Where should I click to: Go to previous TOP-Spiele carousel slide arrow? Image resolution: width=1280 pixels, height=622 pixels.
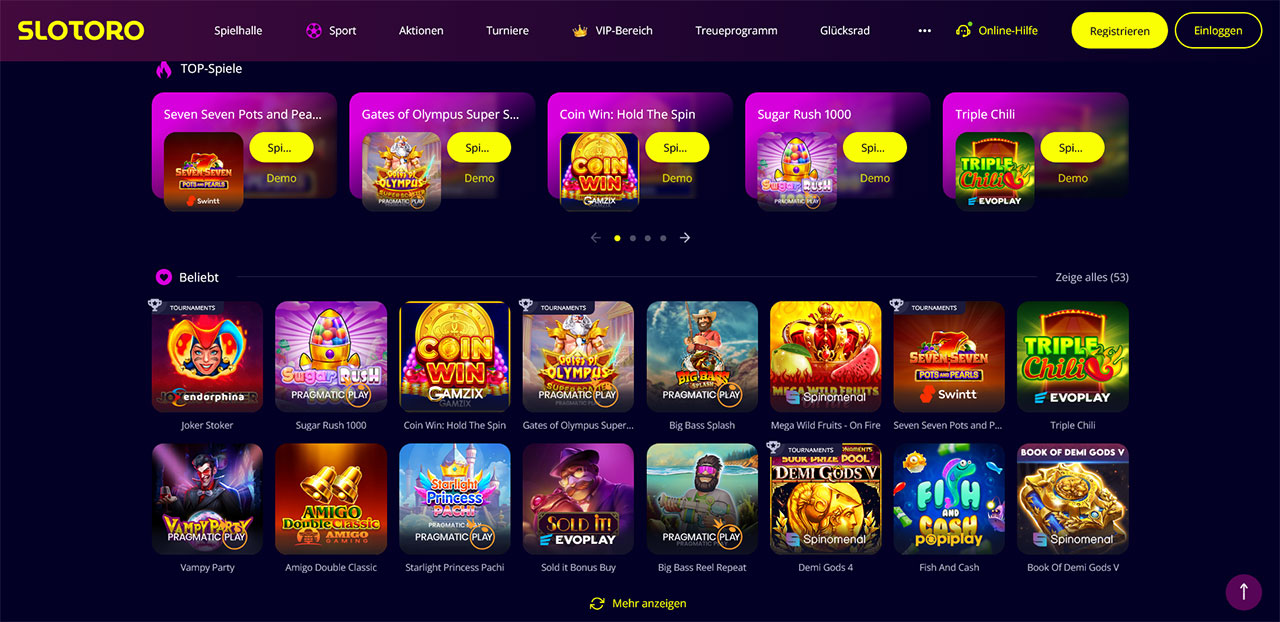[596, 238]
